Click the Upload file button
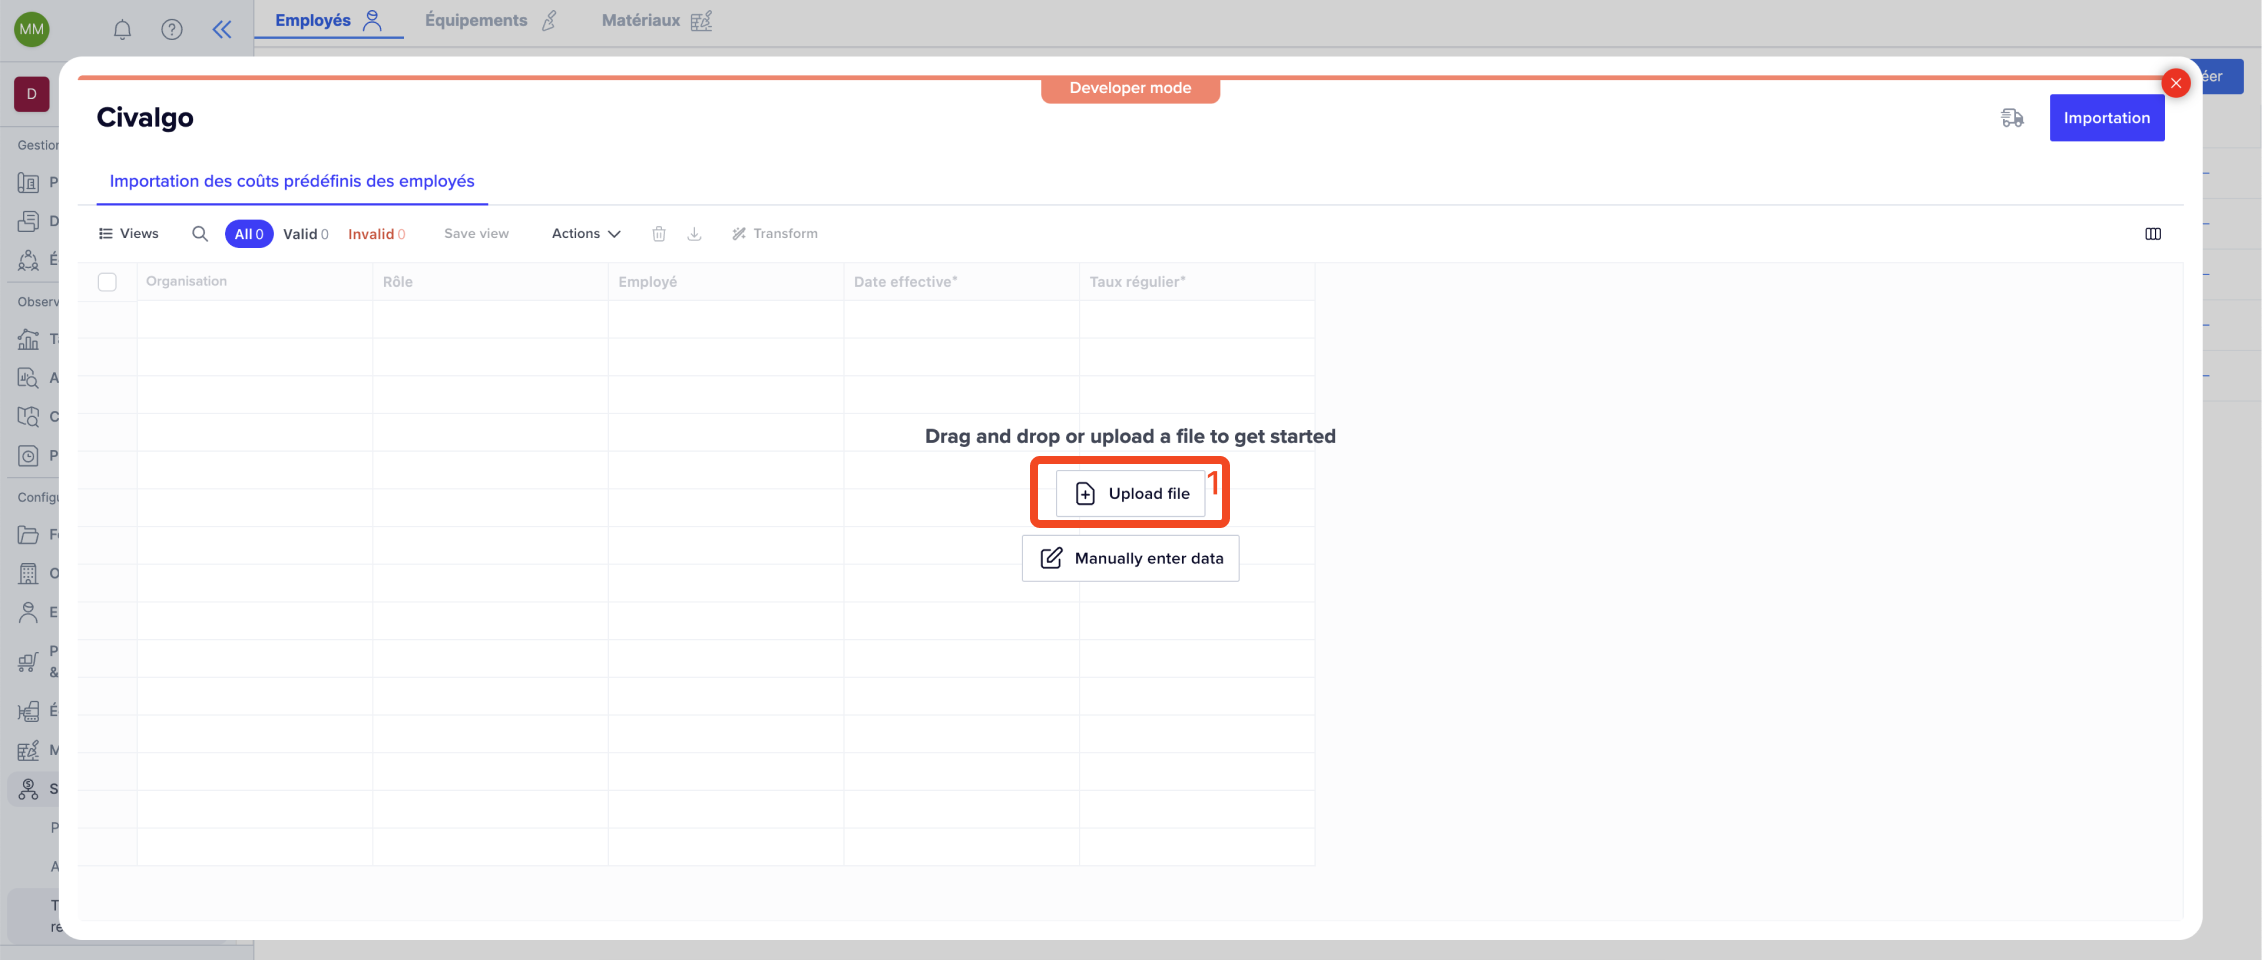 click(1131, 494)
